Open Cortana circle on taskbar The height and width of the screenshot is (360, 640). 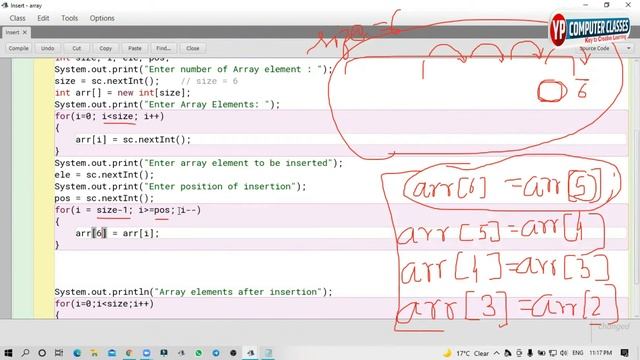point(42,353)
